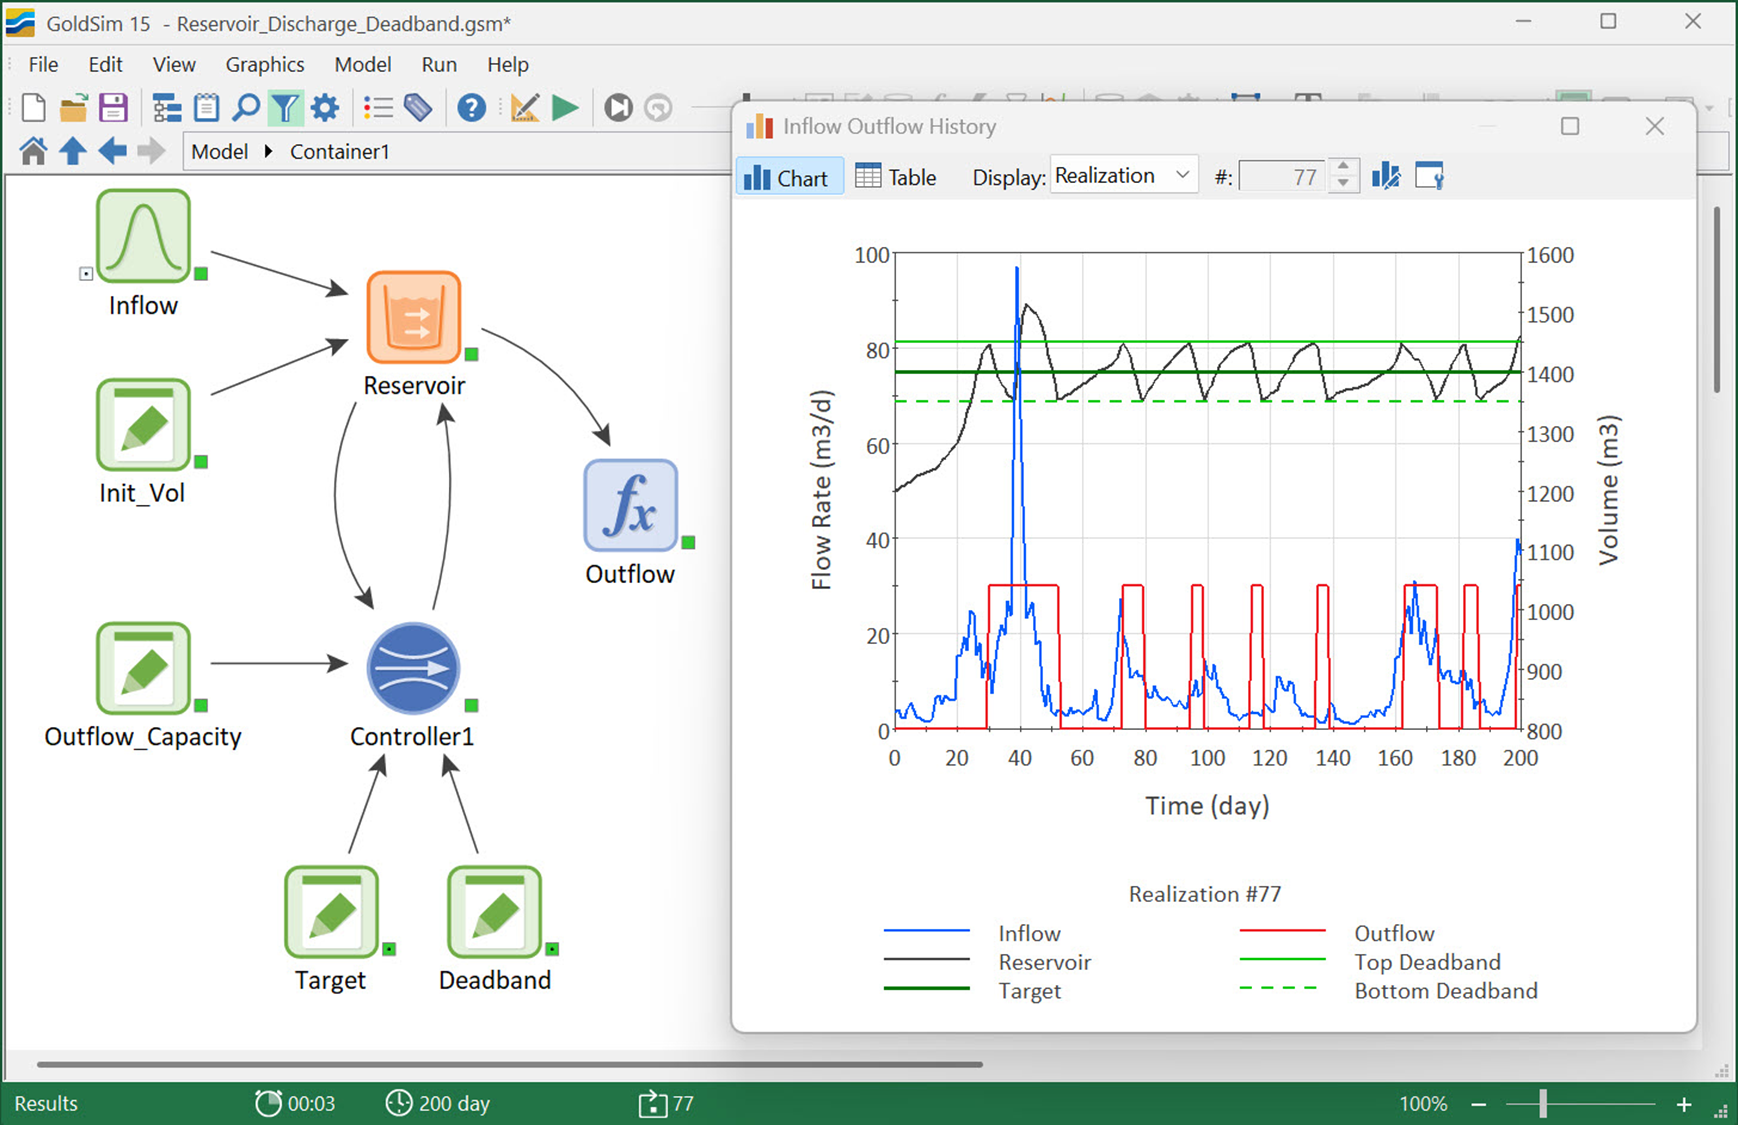Click the realization counter in status bar

point(666,1104)
